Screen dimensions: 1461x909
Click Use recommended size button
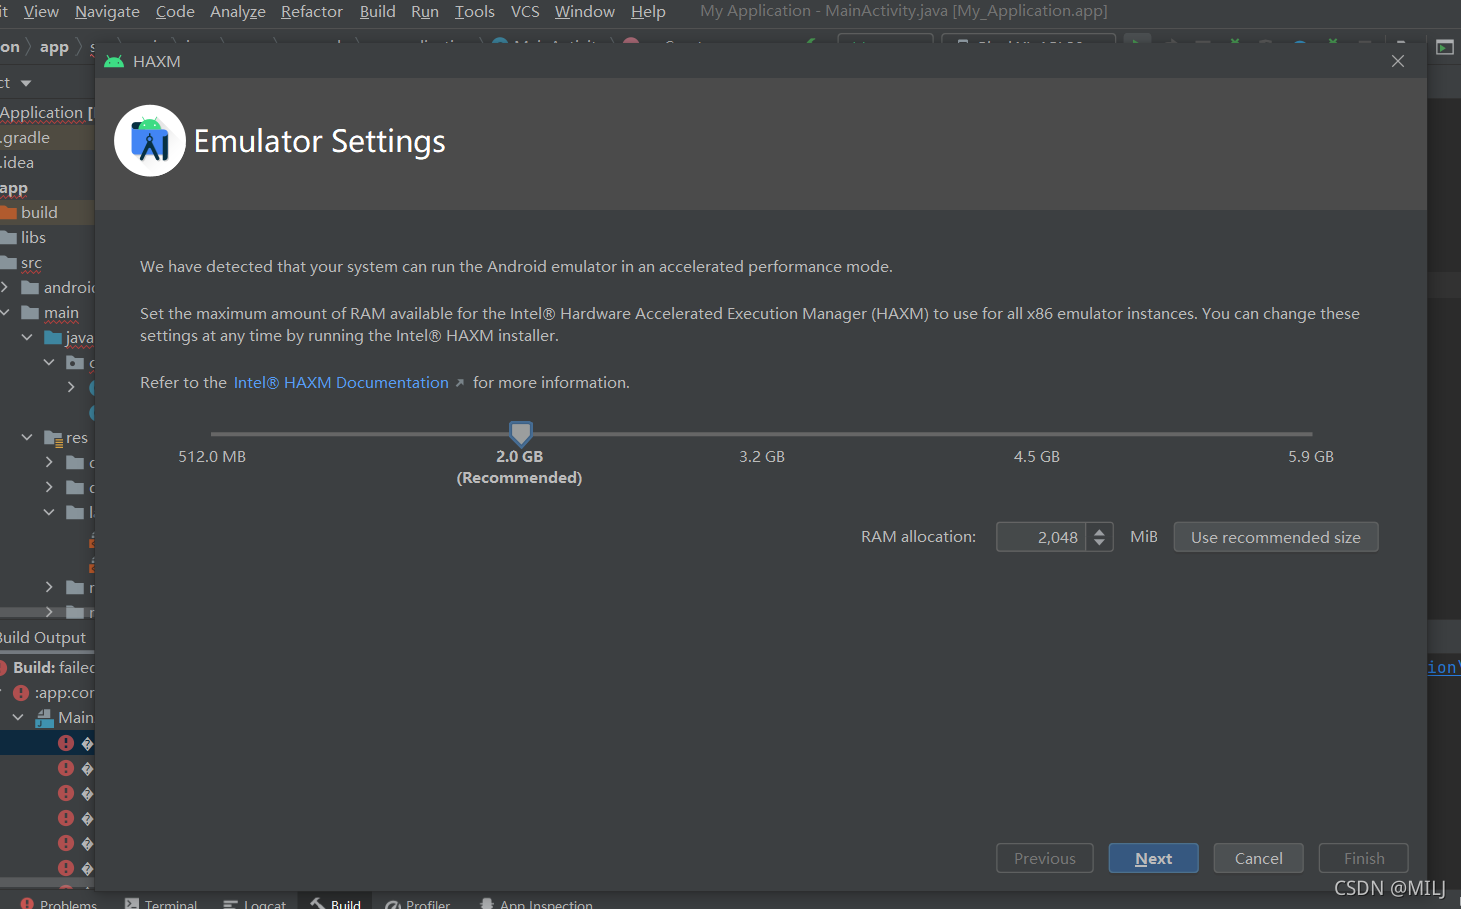(x=1276, y=537)
